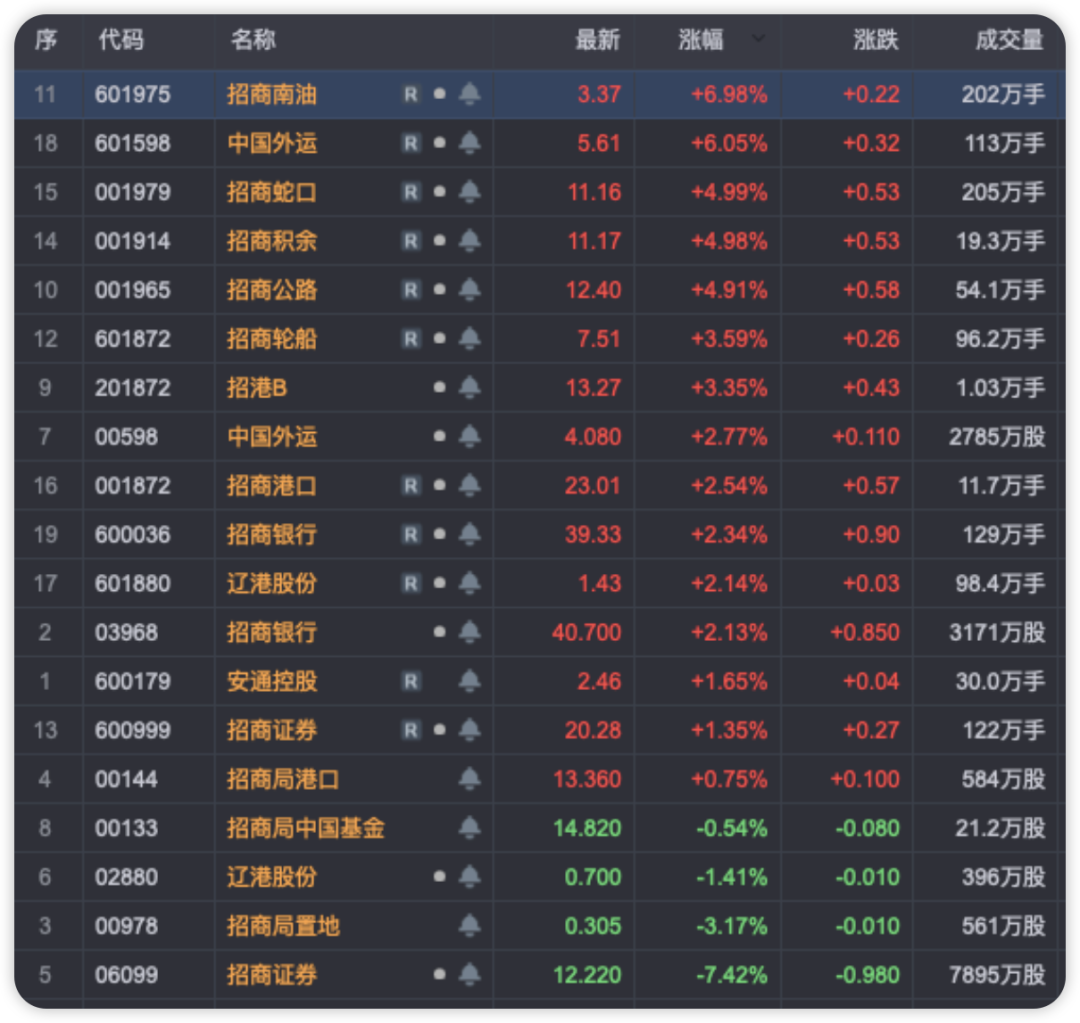Click the alert bell for 招商南油

pyautogui.click(x=469, y=94)
